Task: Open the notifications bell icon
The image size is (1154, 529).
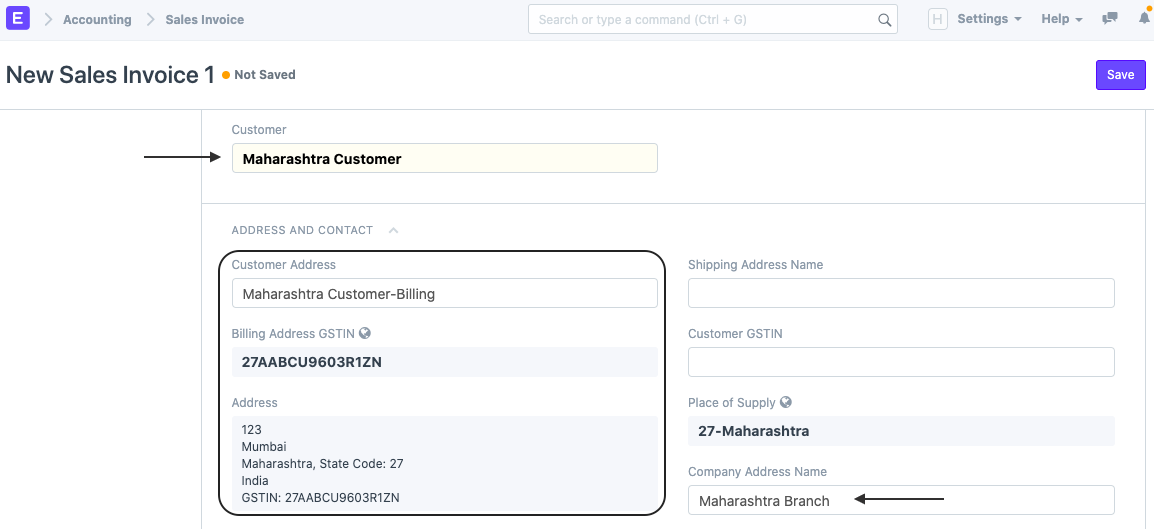Action: (x=1144, y=19)
